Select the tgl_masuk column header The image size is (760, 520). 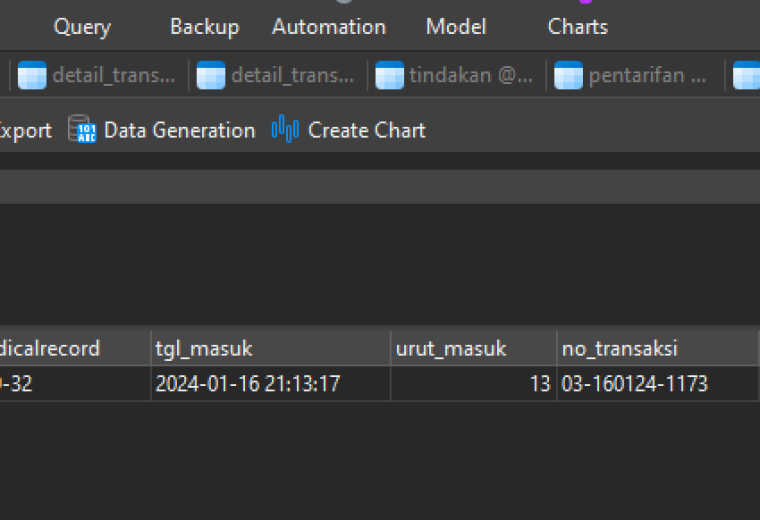(270, 348)
